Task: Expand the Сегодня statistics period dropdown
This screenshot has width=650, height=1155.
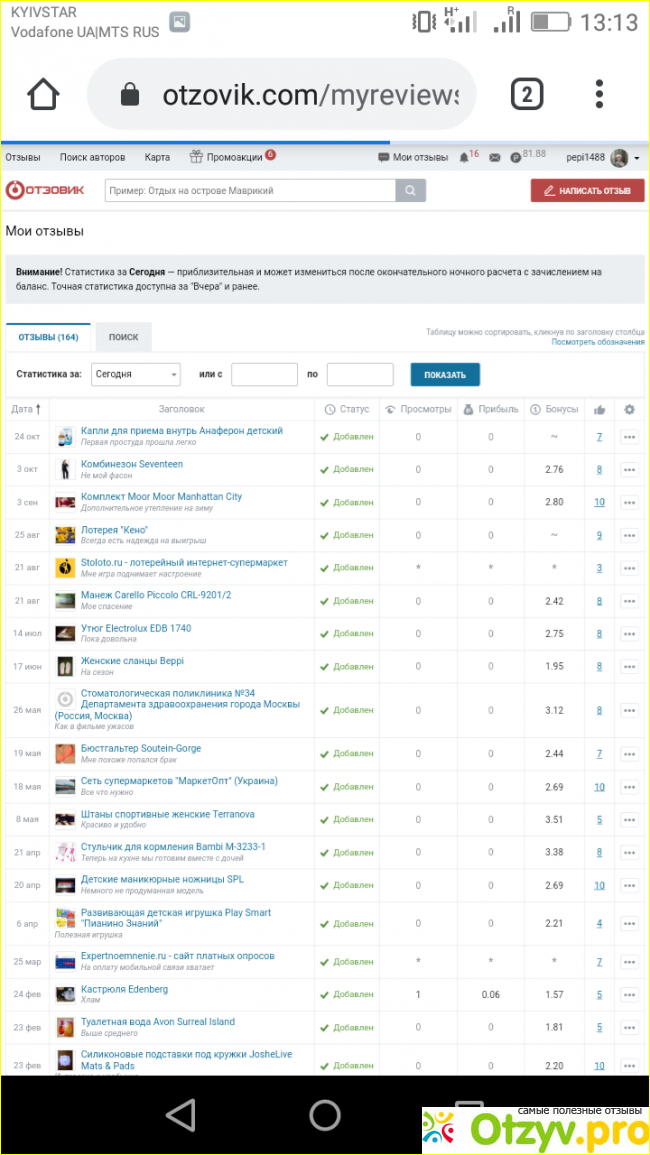Action: pyautogui.click(x=135, y=375)
